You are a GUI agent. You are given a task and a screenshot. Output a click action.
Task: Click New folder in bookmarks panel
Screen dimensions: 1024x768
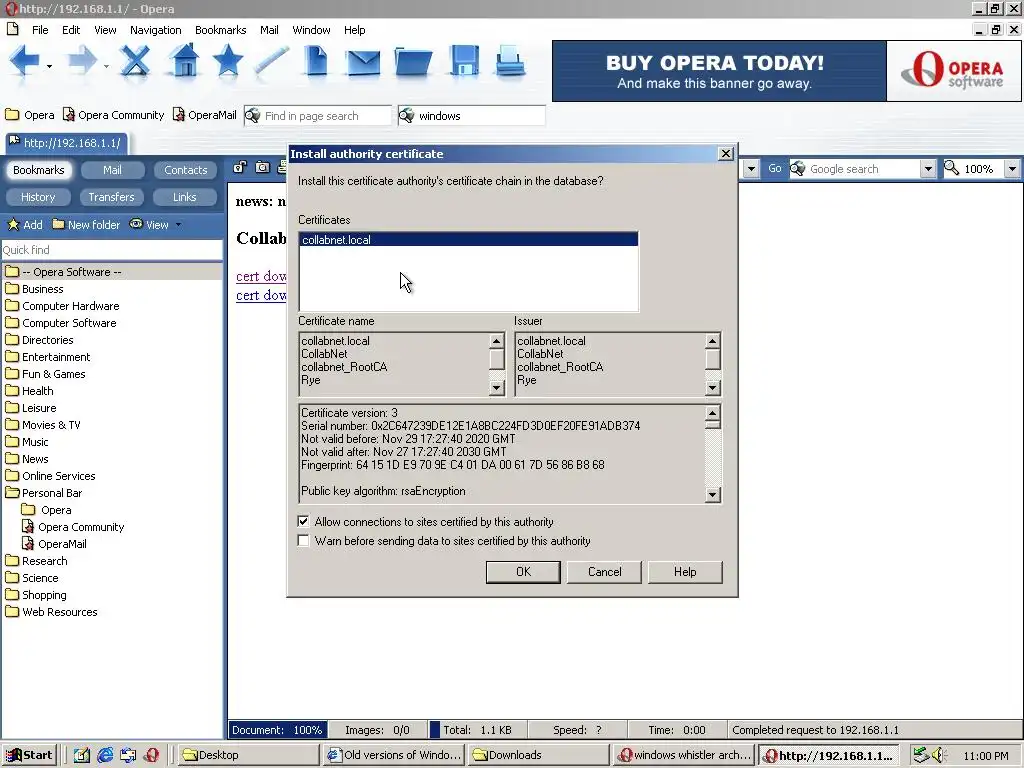click(86, 225)
